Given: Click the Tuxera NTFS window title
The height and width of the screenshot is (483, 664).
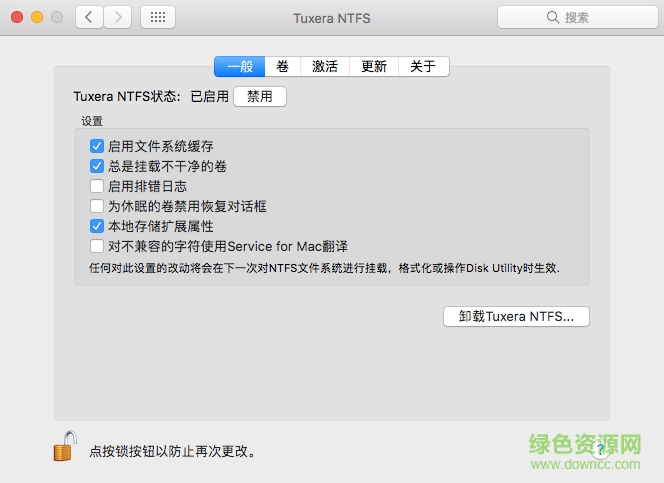Looking at the screenshot, I should coord(332,18).
